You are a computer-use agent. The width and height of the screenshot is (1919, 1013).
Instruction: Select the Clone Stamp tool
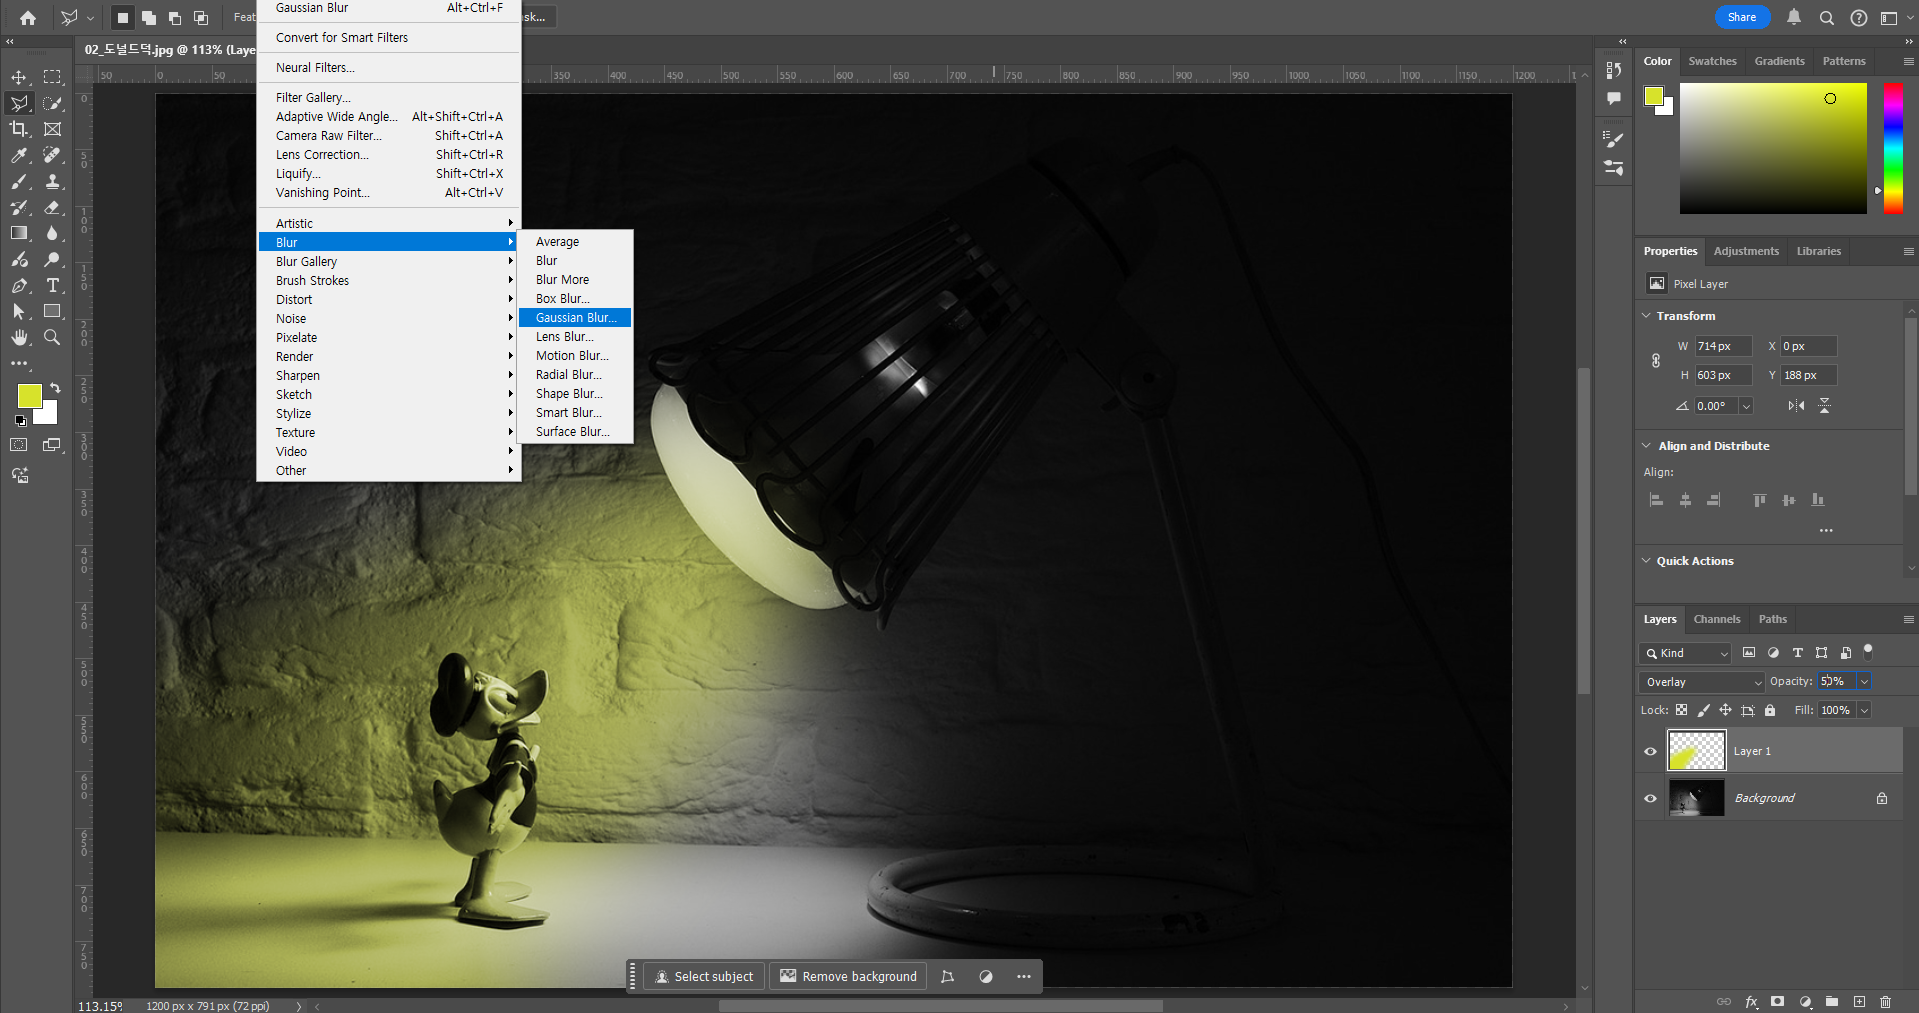(52, 181)
